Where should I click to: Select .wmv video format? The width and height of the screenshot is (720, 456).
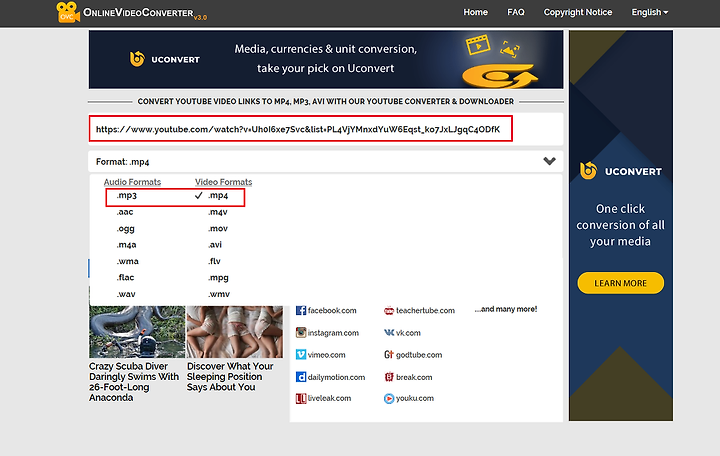point(219,294)
